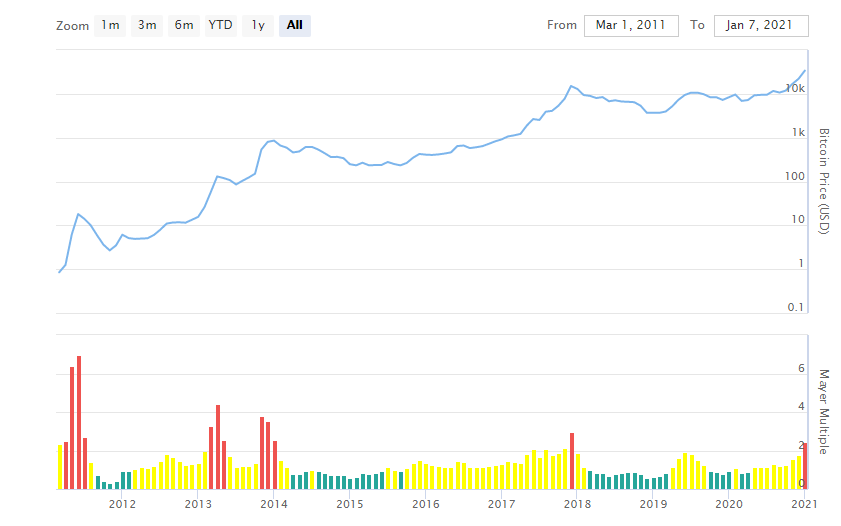Viewport: 841px width, 526px height.
Task: Open the From date field Mar 1, 2011
Action: 631,25
